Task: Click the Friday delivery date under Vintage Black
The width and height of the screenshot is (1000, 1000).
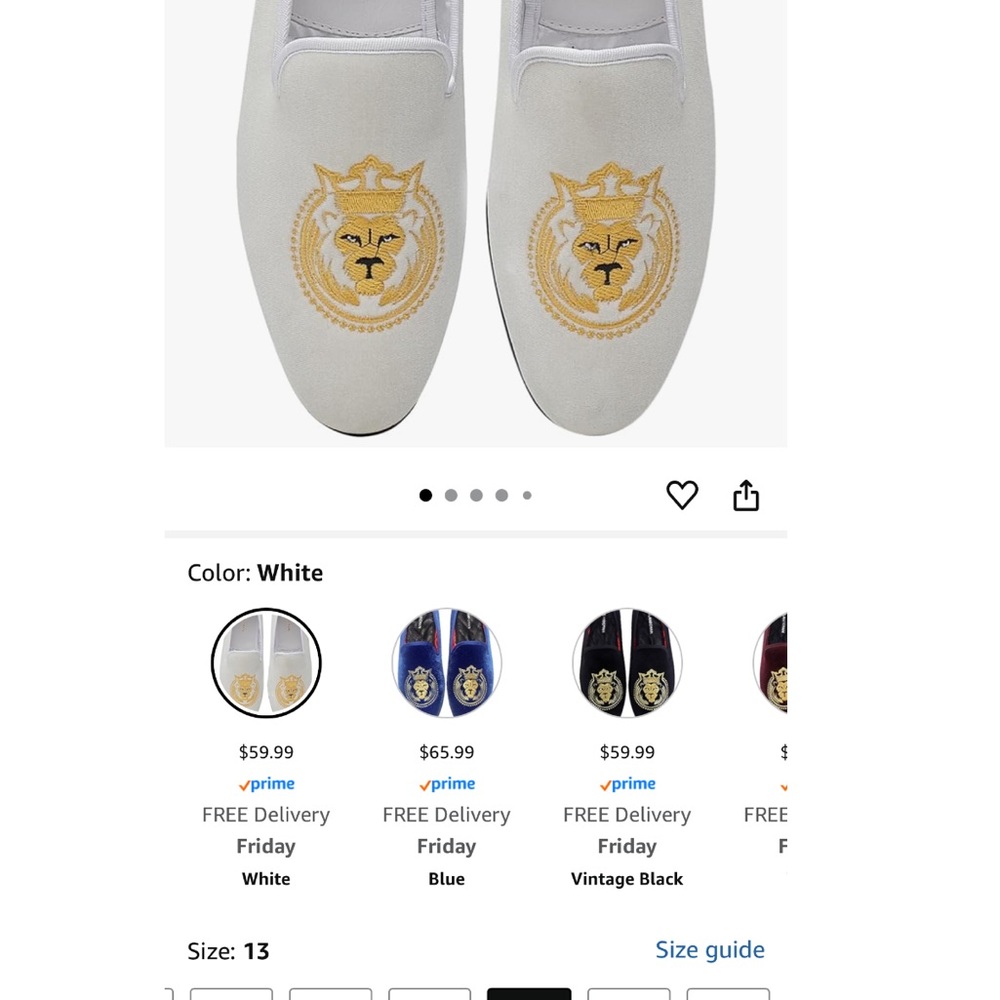Action: pyautogui.click(x=627, y=846)
